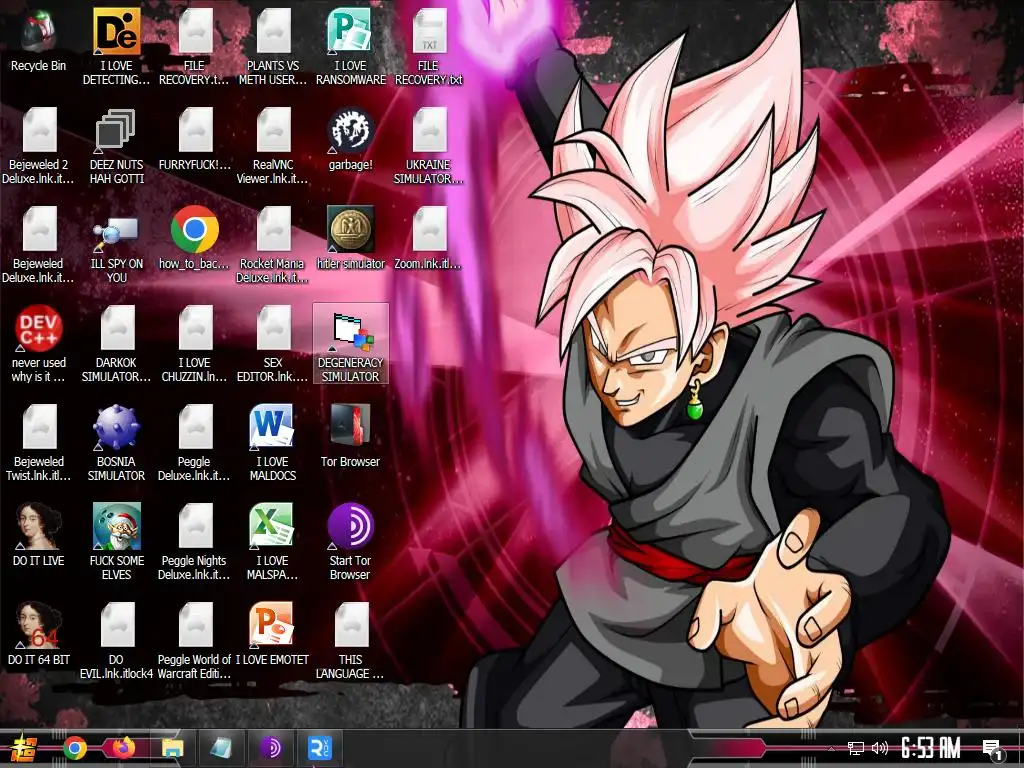Open the notification center icon
Viewport: 1024px width, 768px height.
pyautogui.click(x=993, y=750)
